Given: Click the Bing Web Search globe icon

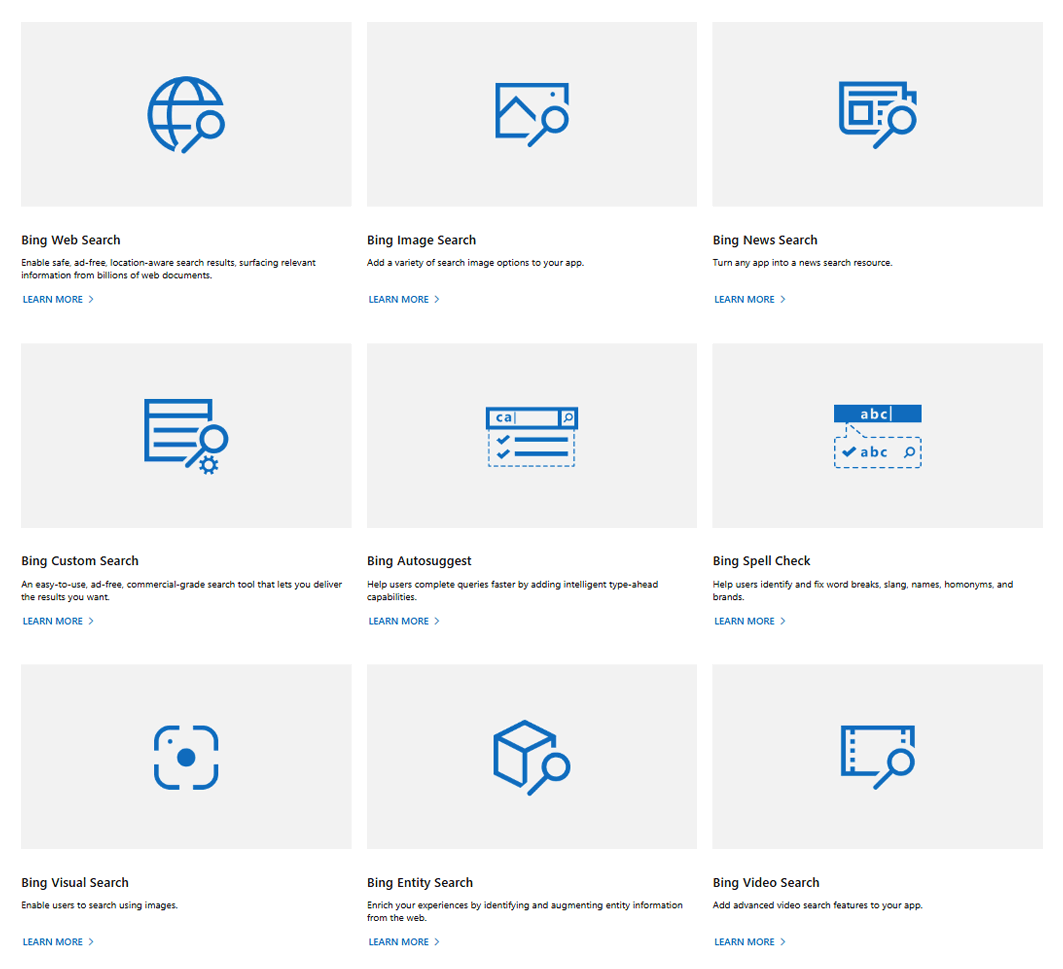Looking at the screenshot, I should pyautogui.click(x=186, y=113).
